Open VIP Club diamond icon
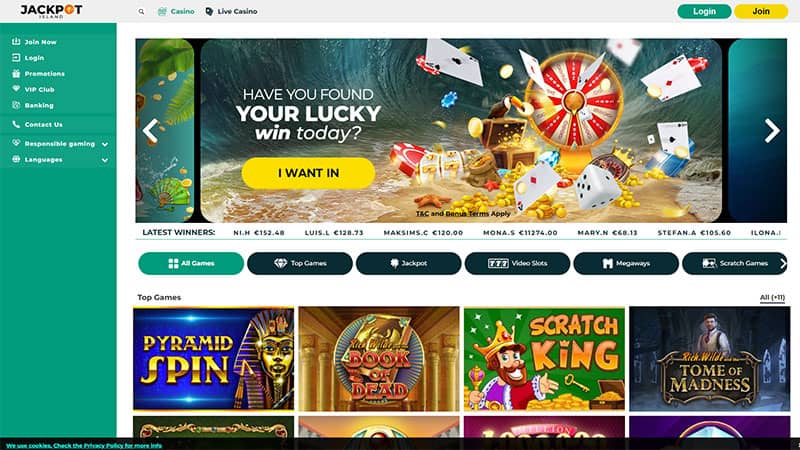 16,89
